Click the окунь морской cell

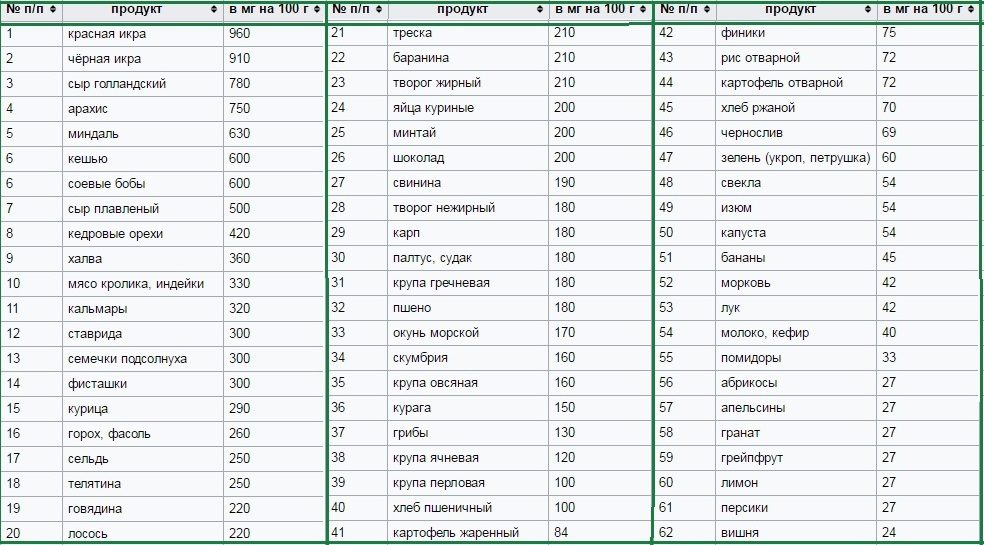[468, 333]
